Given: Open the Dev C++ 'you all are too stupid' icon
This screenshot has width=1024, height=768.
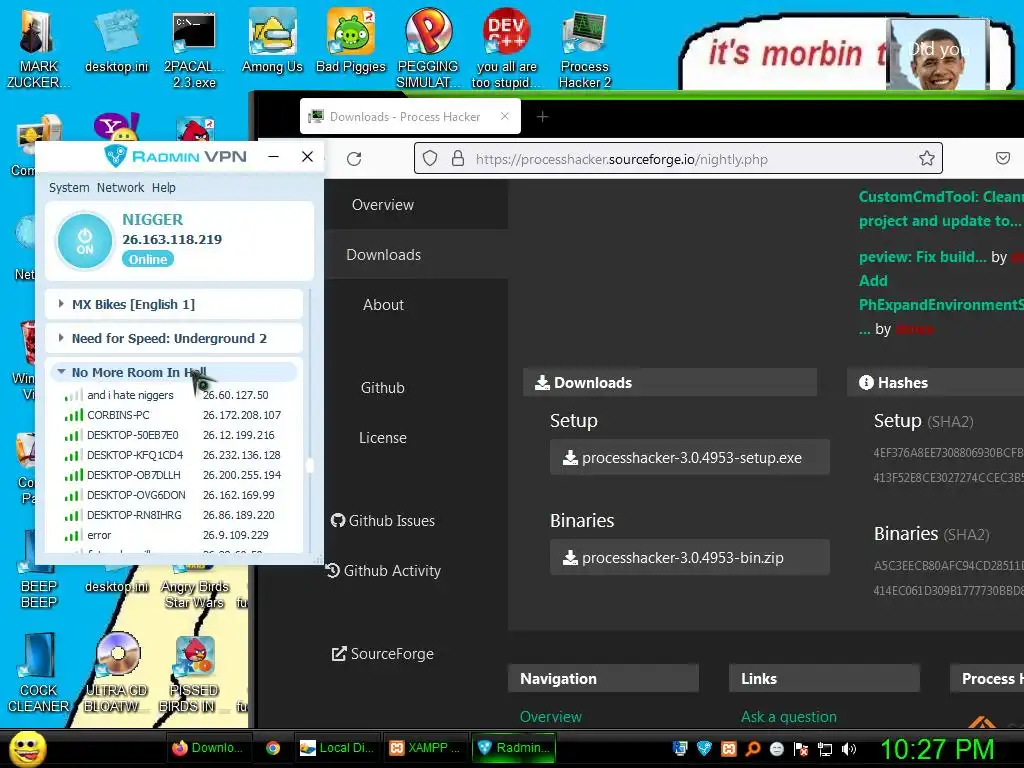Looking at the screenshot, I should pyautogui.click(x=506, y=48).
